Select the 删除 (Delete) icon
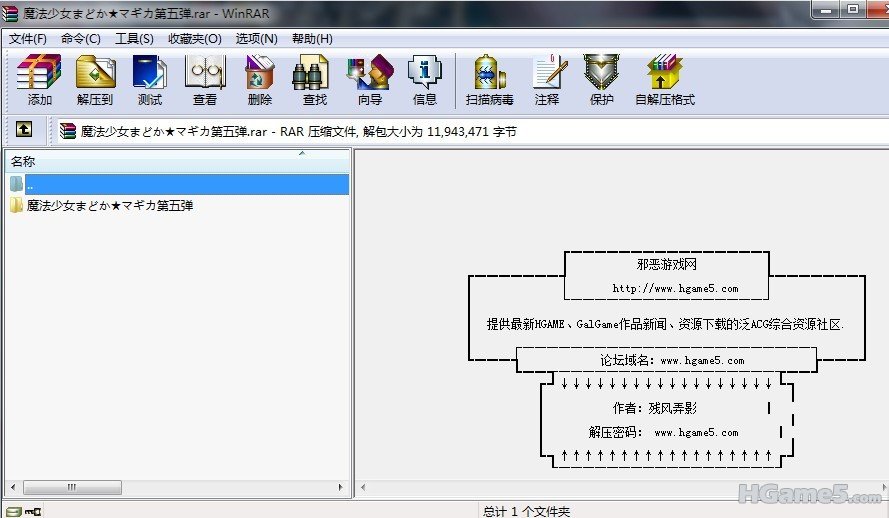Image resolution: width=889 pixels, height=518 pixels. pyautogui.click(x=260, y=79)
